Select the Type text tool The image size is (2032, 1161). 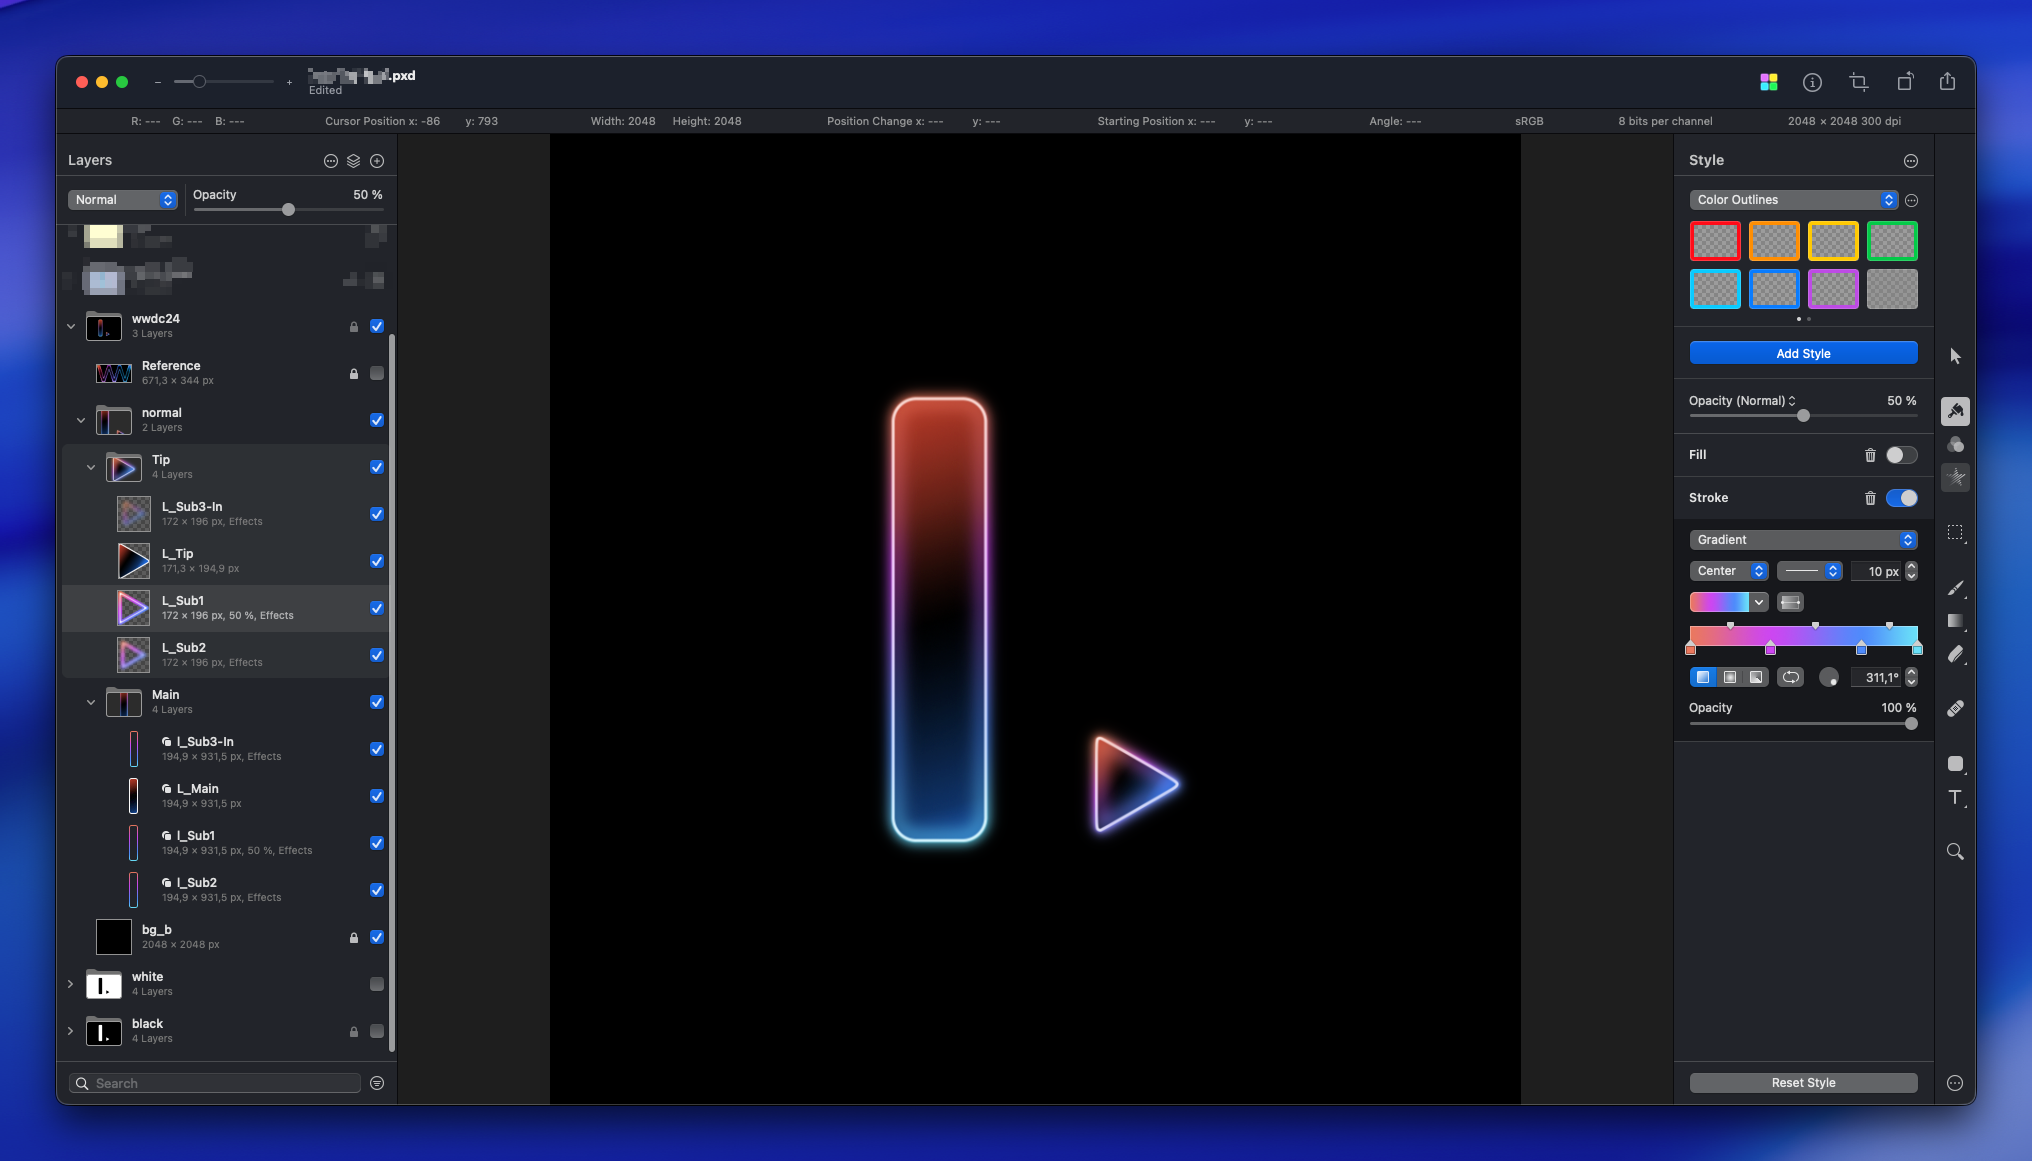(1955, 797)
